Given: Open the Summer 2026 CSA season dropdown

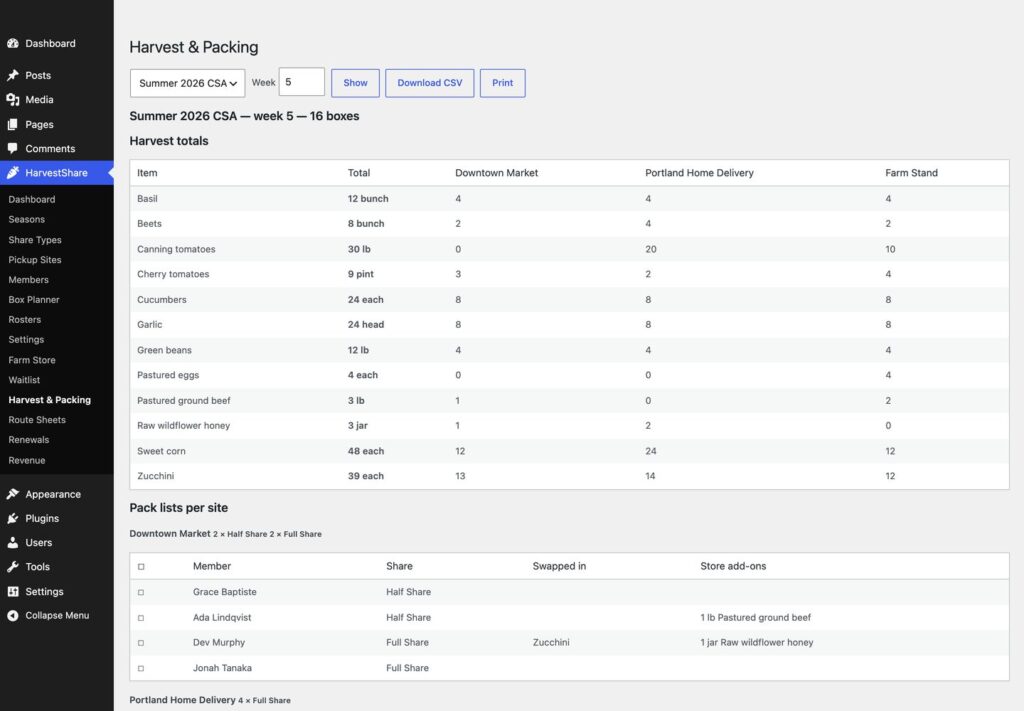Looking at the screenshot, I should click(x=187, y=83).
